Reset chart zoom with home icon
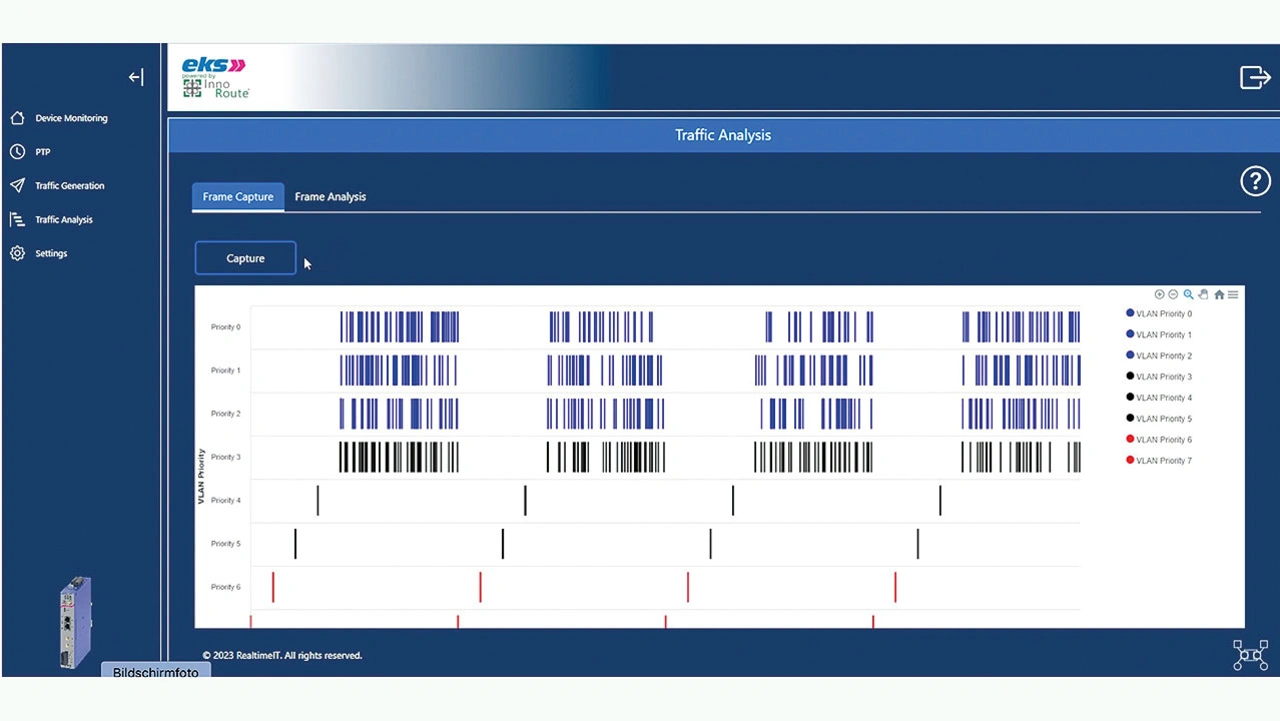Screen dimensions: 1280x721 1219,295
